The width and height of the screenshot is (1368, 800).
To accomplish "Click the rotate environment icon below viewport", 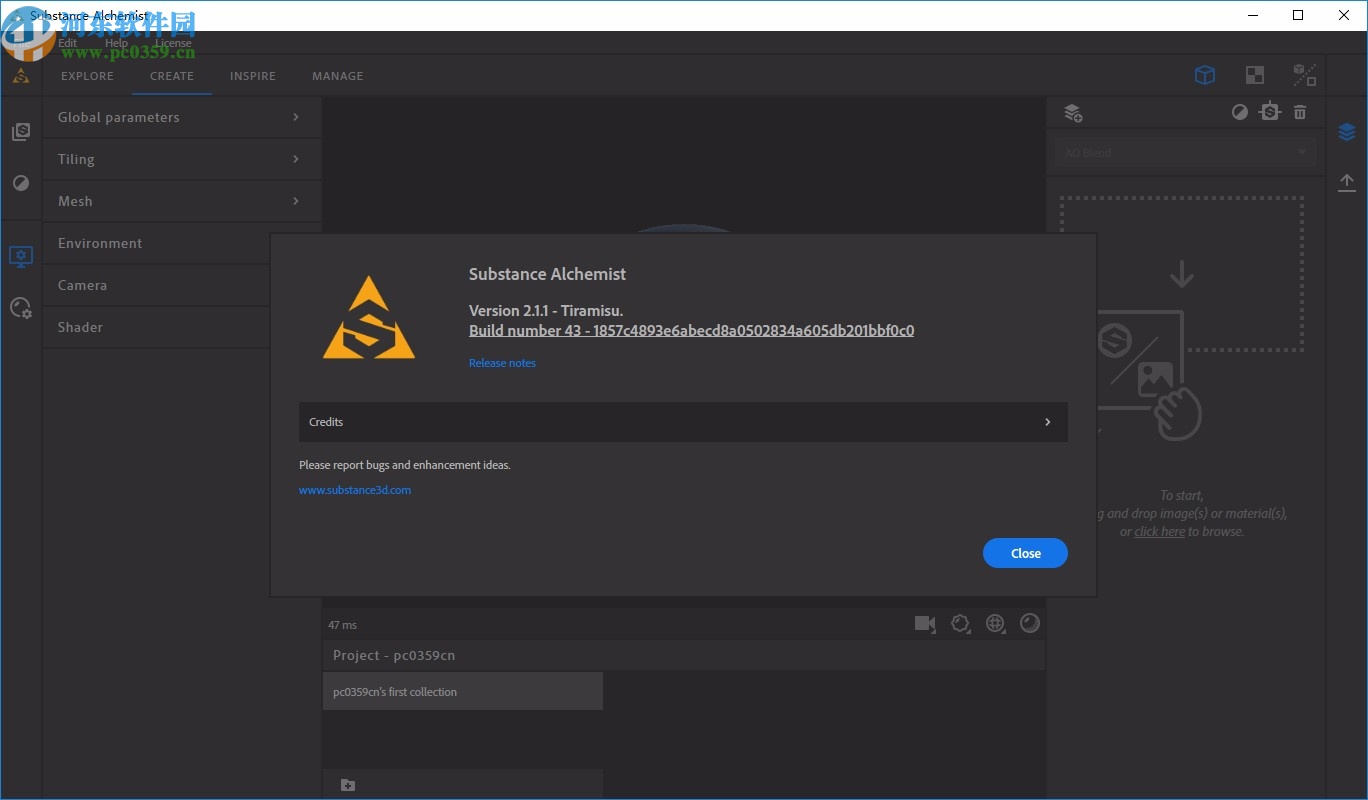I will (x=960, y=624).
